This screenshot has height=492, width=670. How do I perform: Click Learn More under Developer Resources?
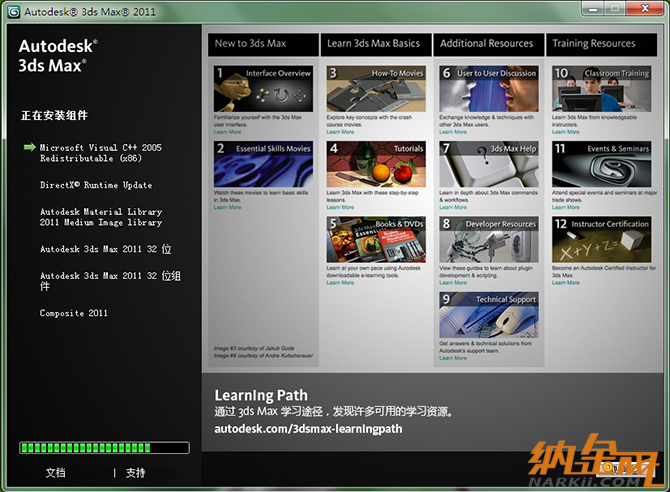coord(453,283)
